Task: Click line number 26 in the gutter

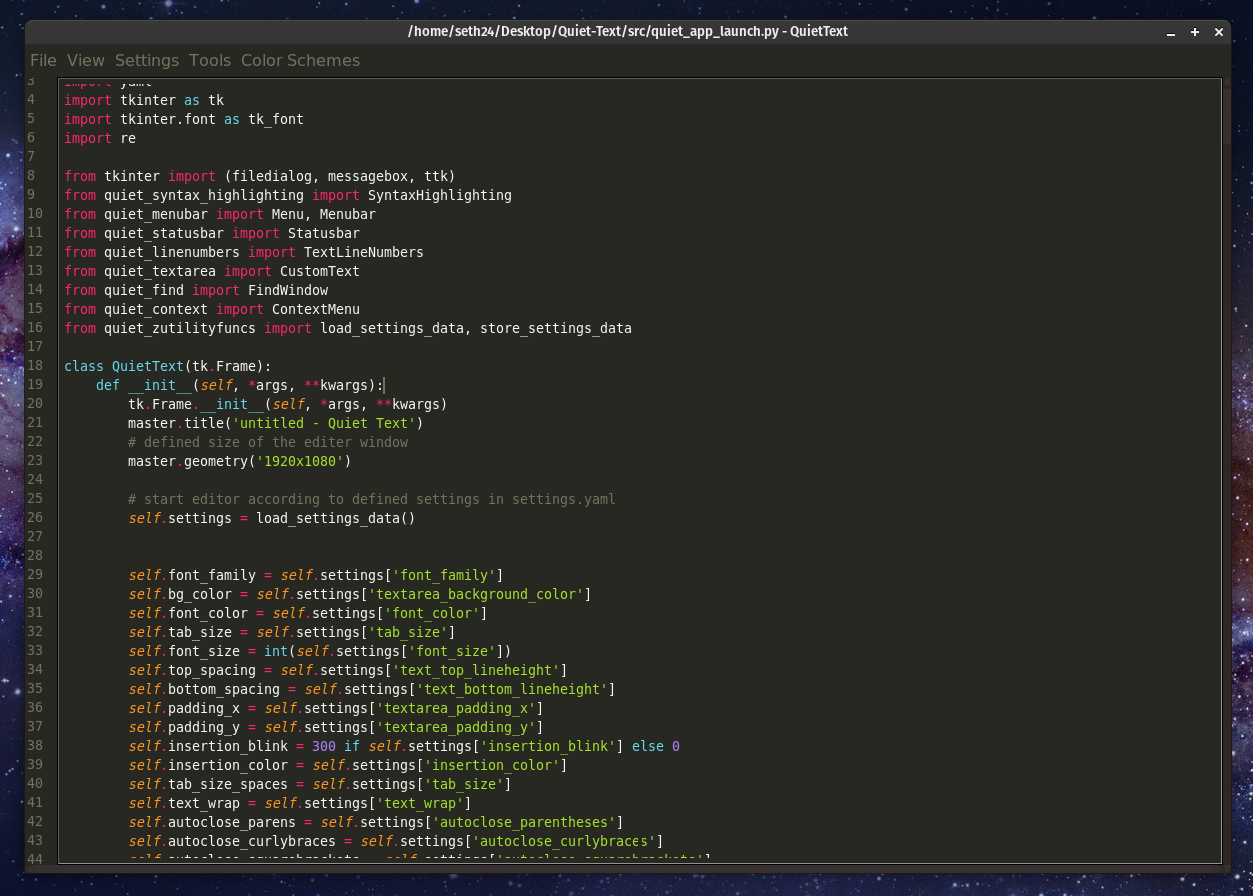Action: click(x=35, y=518)
